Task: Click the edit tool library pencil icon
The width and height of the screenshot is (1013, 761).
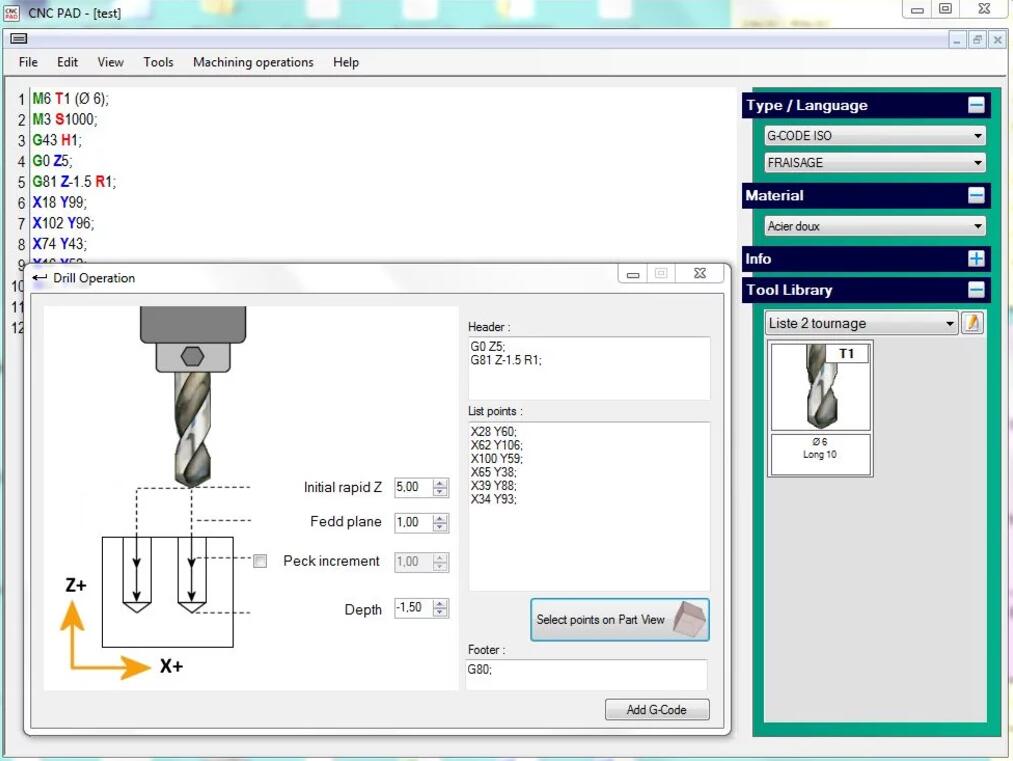Action: click(972, 322)
